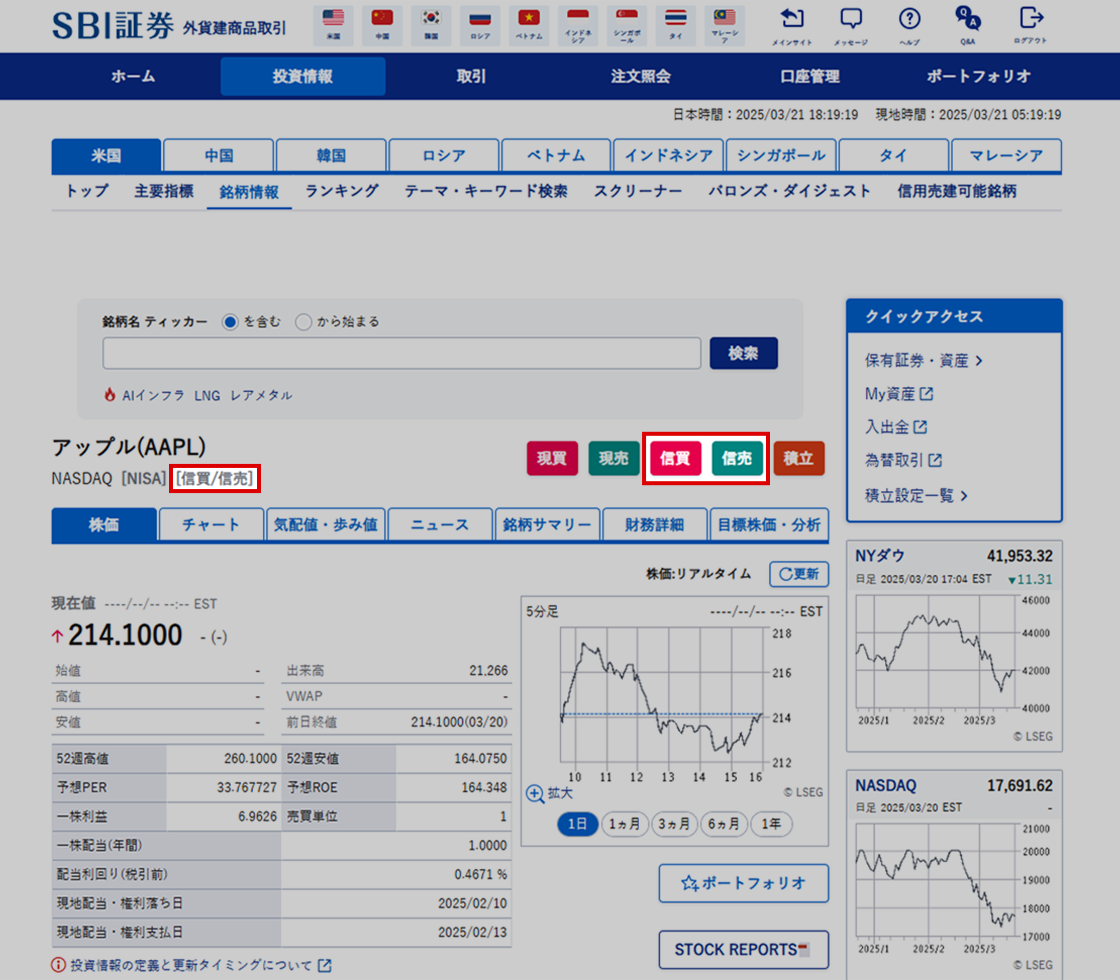Image resolution: width=1120 pixels, height=980 pixels.
Task: Select the Thailand flag icon
Action: pos(676,24)
